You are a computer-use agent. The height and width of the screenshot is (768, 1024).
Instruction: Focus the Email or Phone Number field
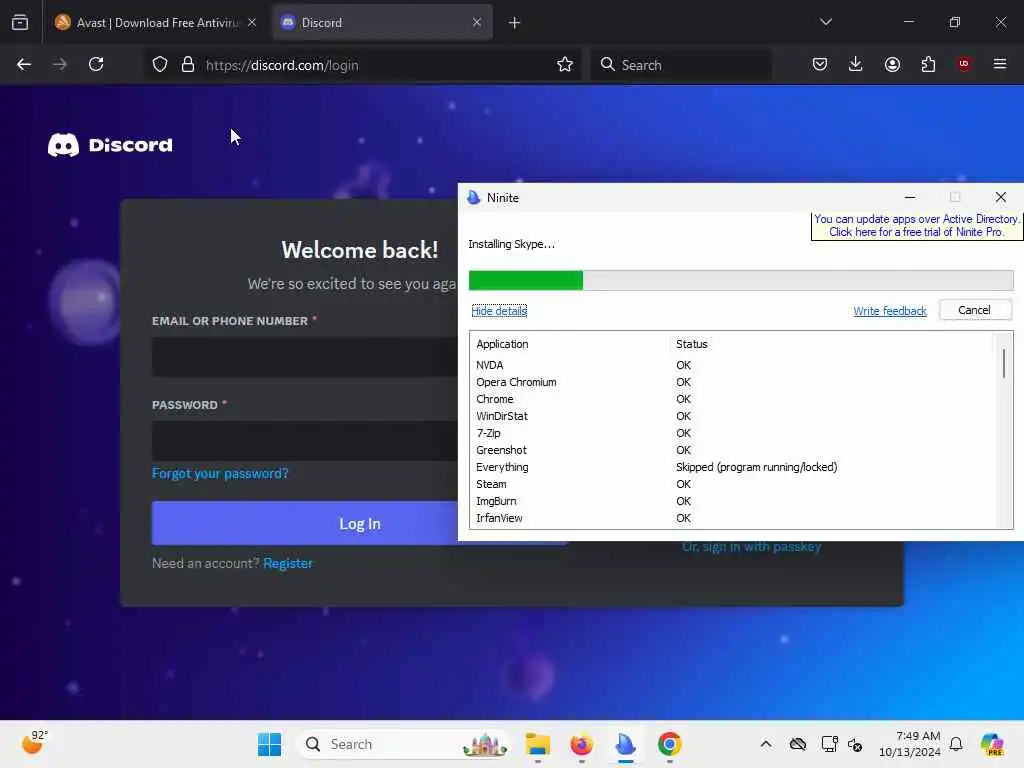[305, 357]
